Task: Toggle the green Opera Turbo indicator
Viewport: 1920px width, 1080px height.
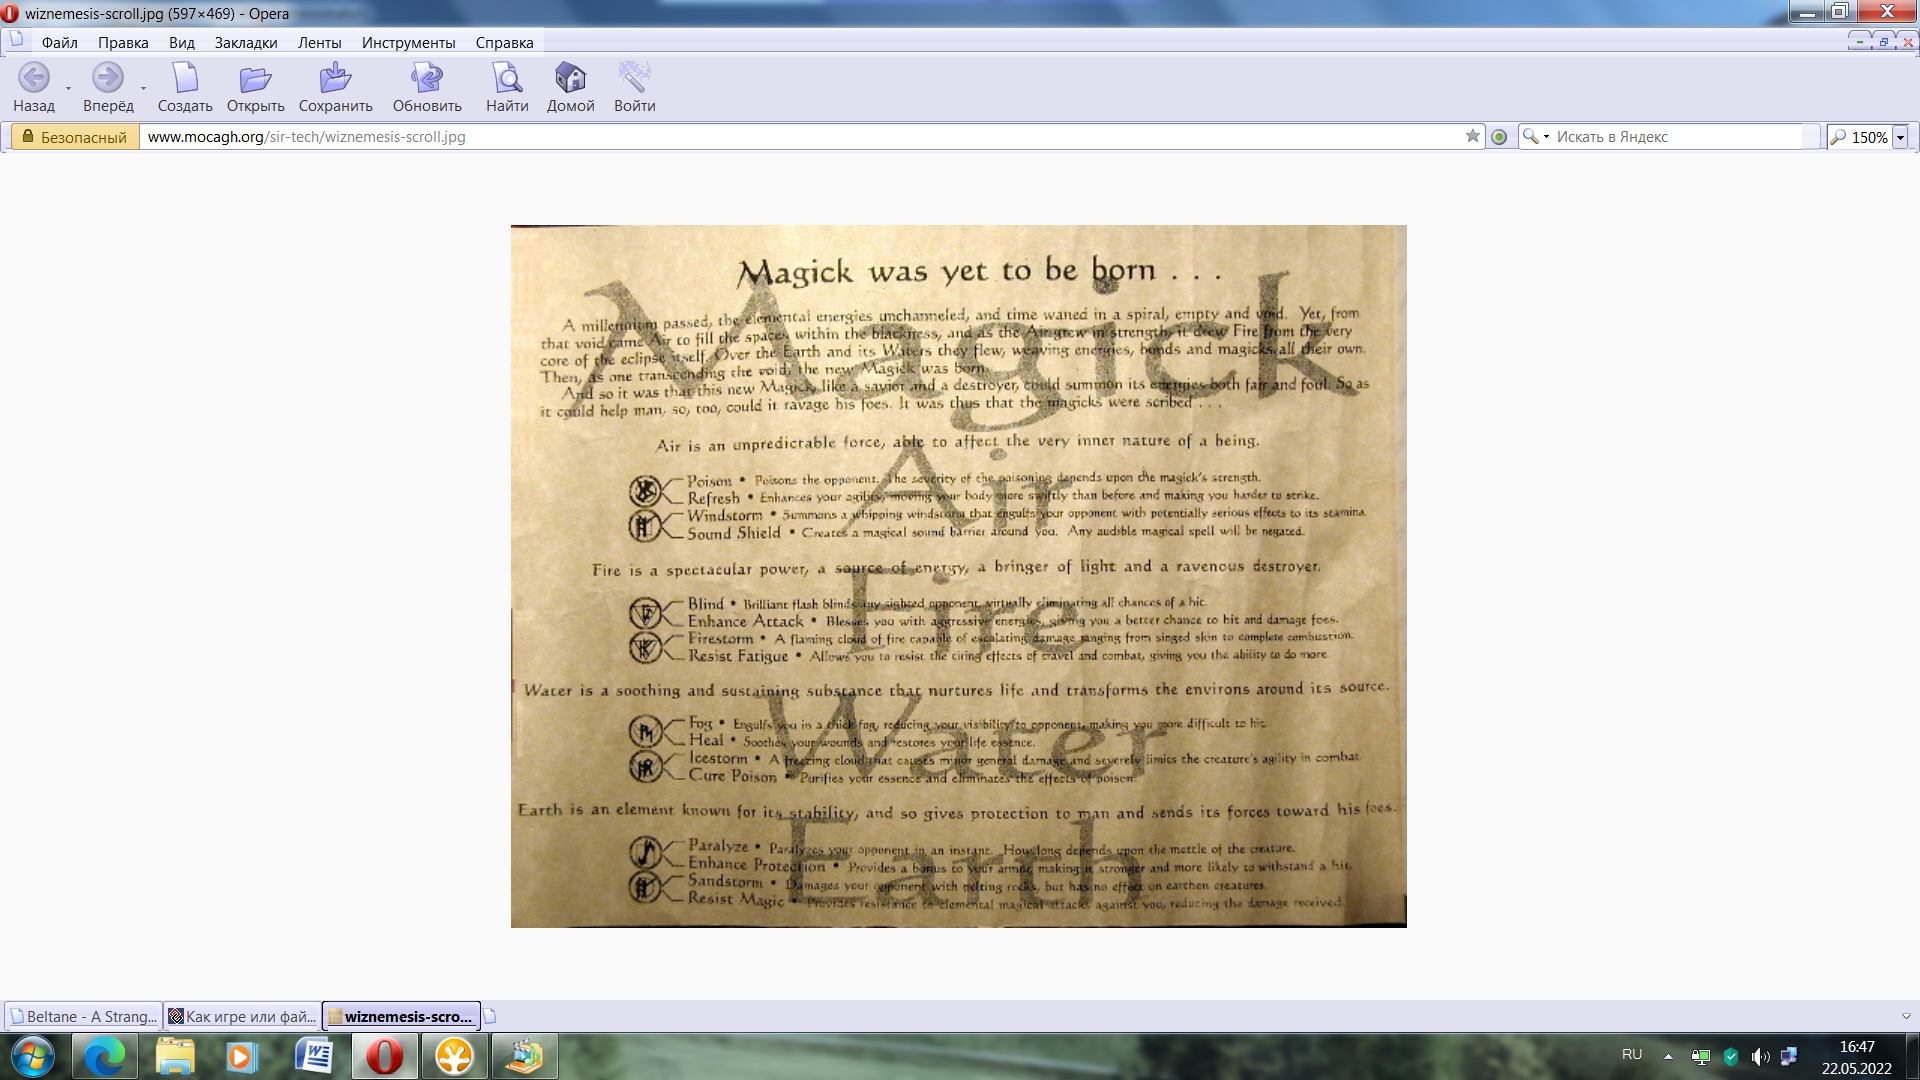Action: pos(1499,137)
